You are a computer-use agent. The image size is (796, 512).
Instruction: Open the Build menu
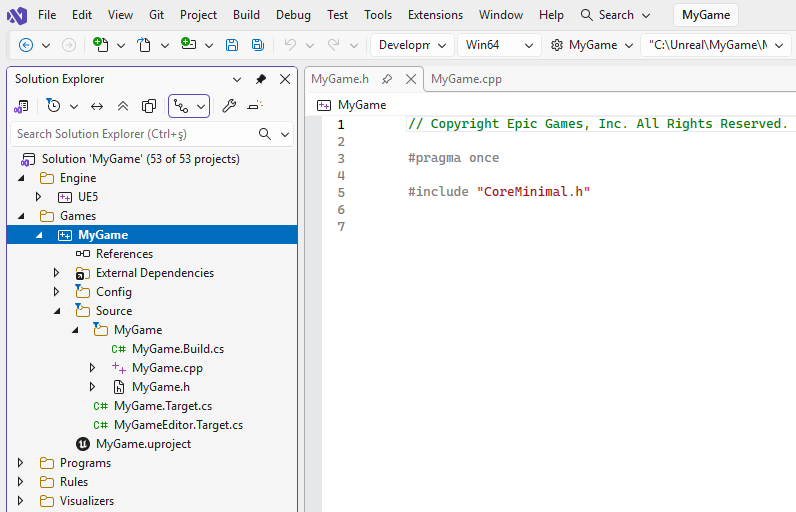click(246, 15)
